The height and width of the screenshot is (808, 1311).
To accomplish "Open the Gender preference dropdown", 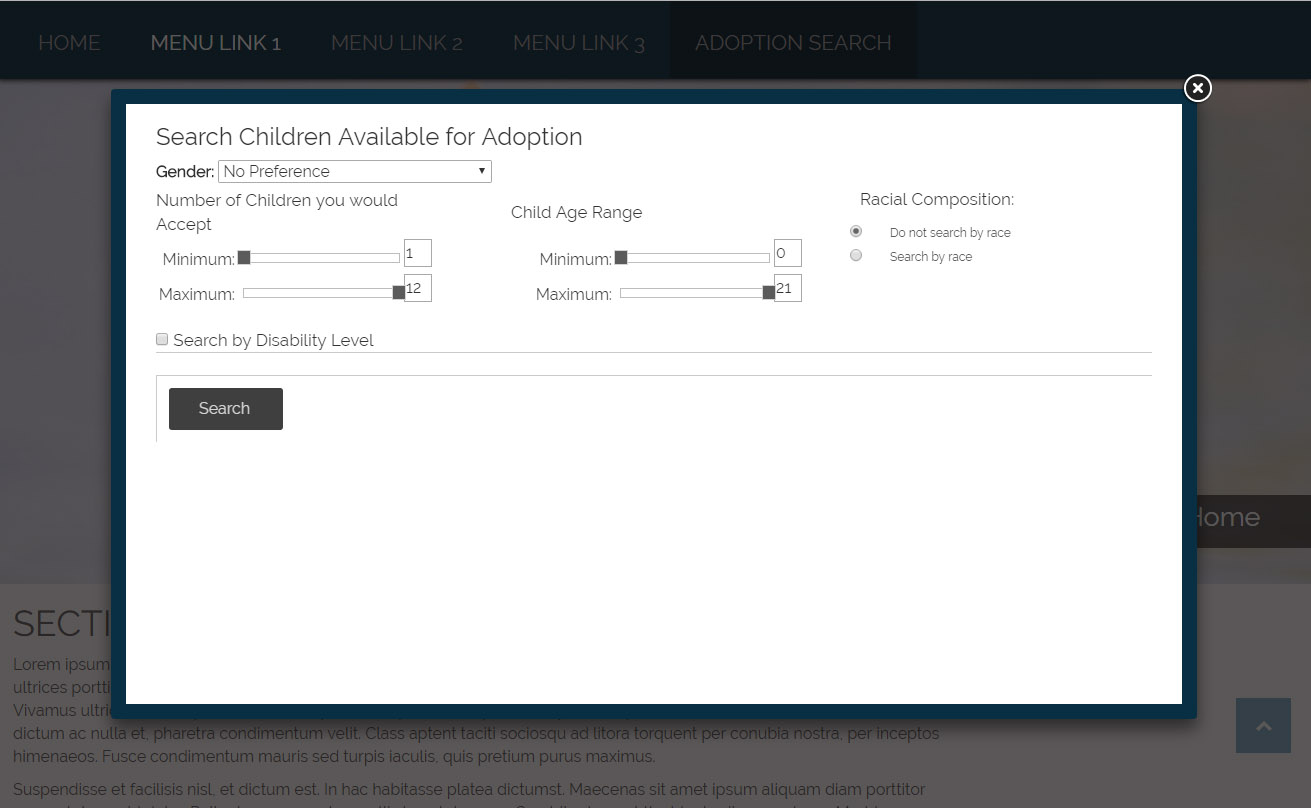I will pos(354,171).
